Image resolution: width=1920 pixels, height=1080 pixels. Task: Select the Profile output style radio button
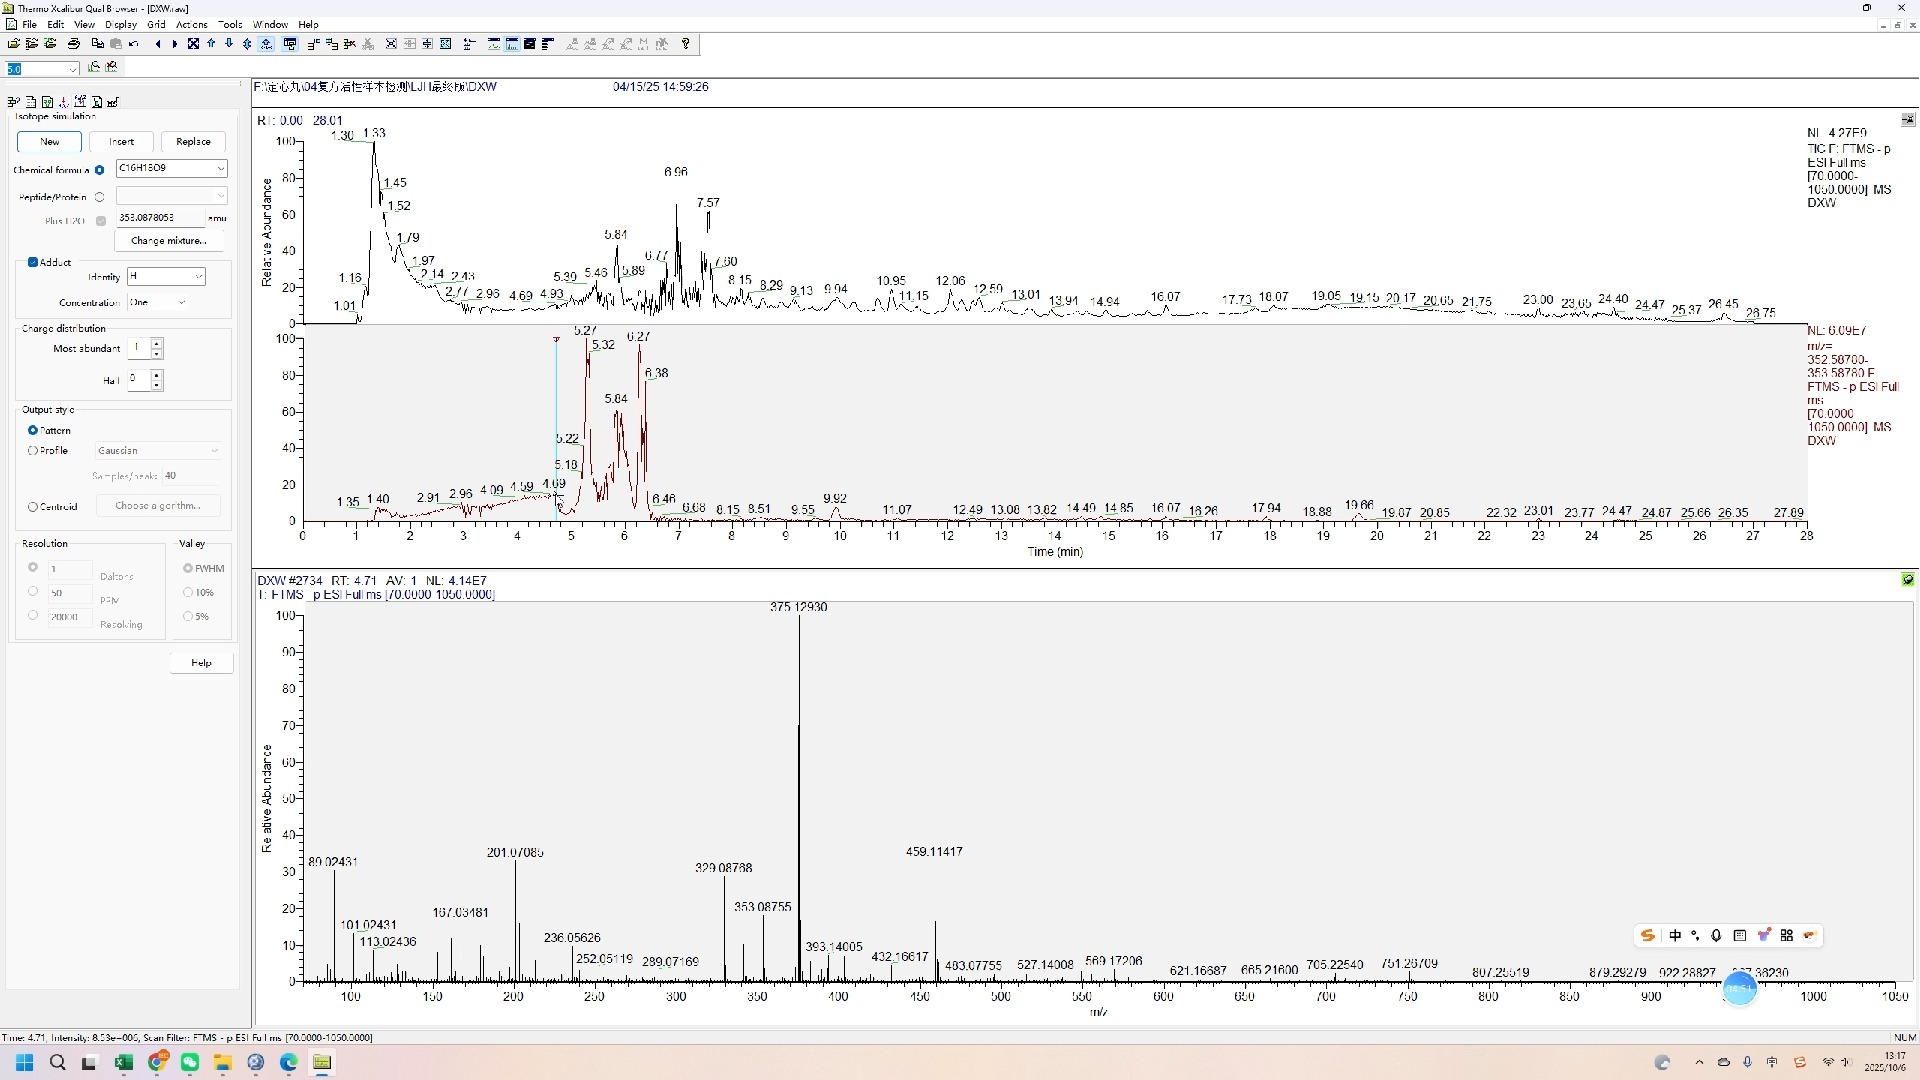[x=33, y=451]
